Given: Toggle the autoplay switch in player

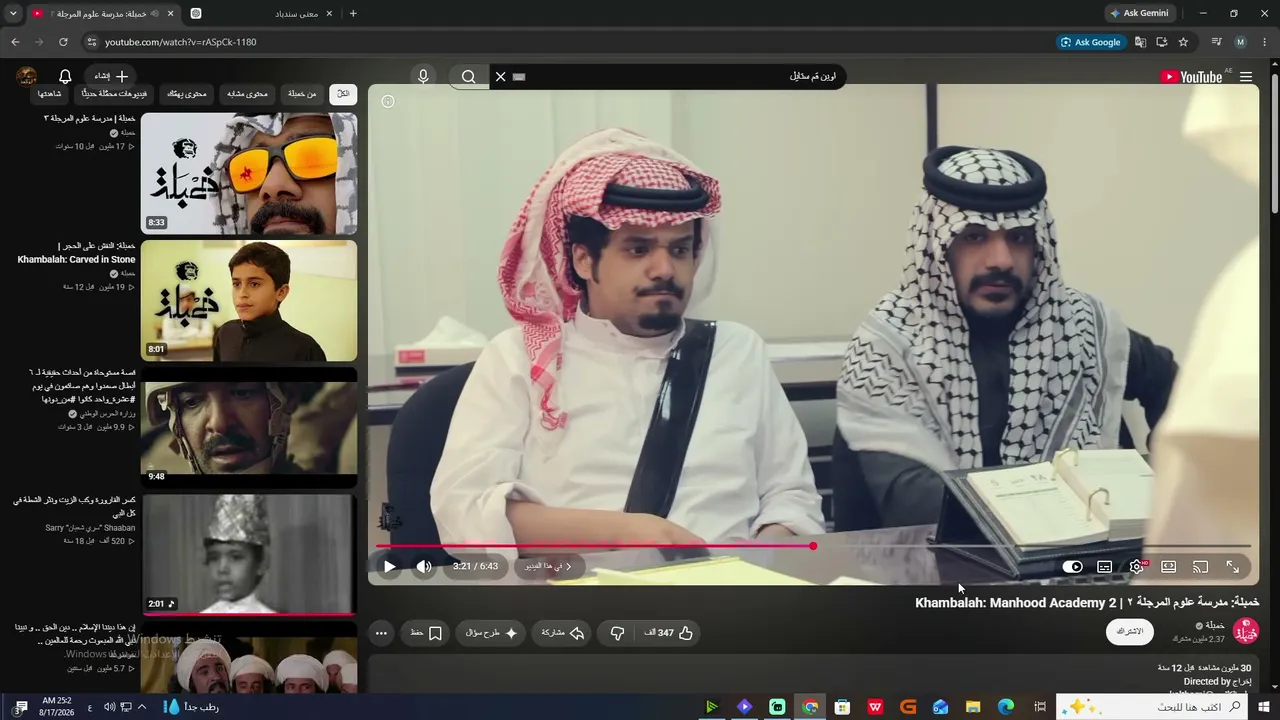Looking at the screenshot, I should (1072, 567).
